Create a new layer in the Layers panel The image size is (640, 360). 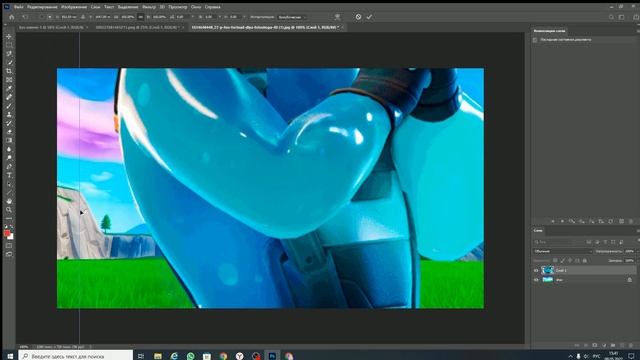point(622,345)
